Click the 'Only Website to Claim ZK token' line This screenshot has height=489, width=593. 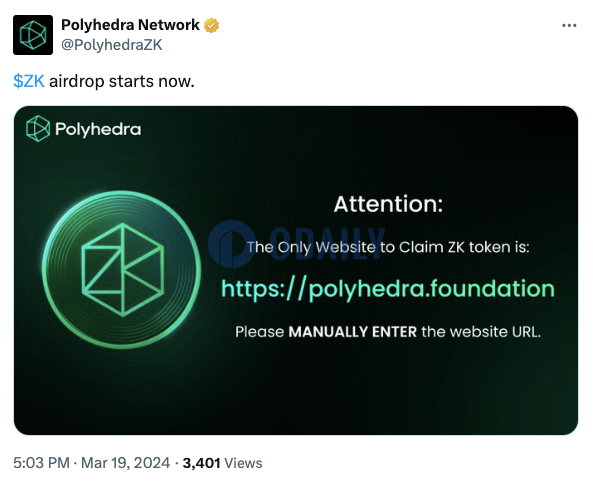tap(388, 247)
